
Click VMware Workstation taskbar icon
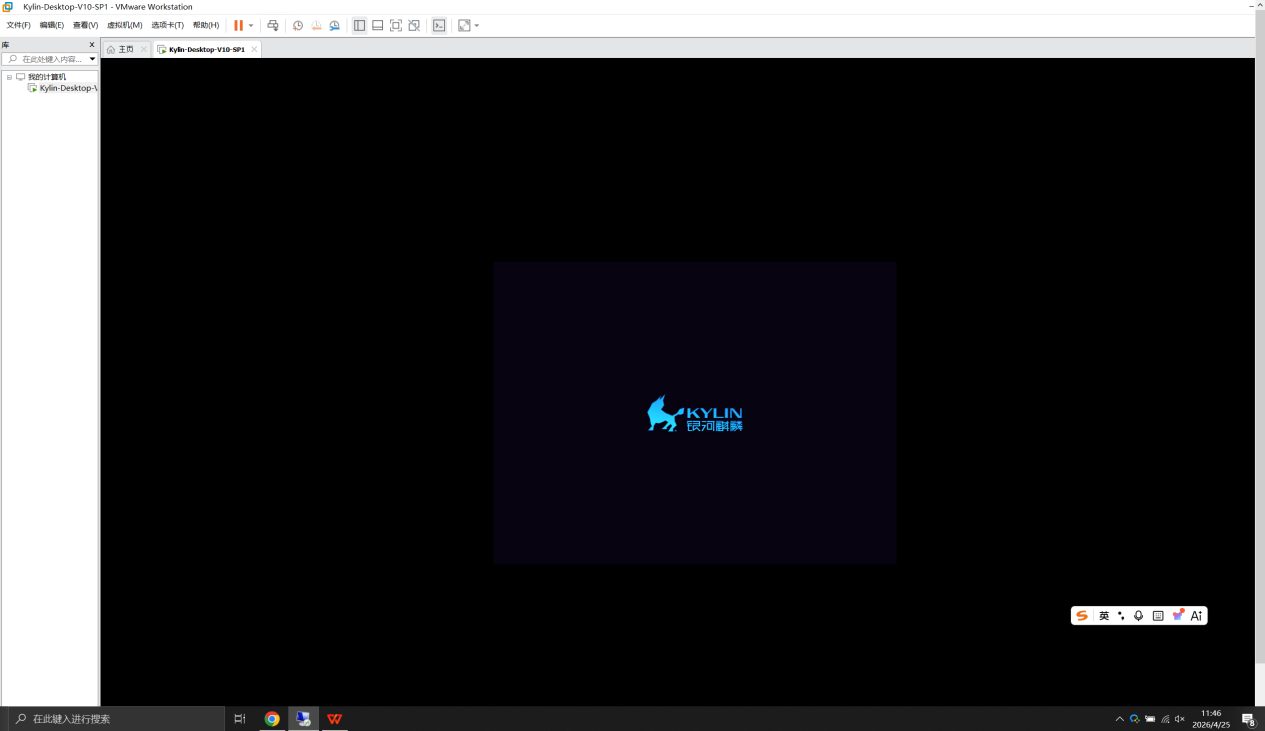click(303, 719)
